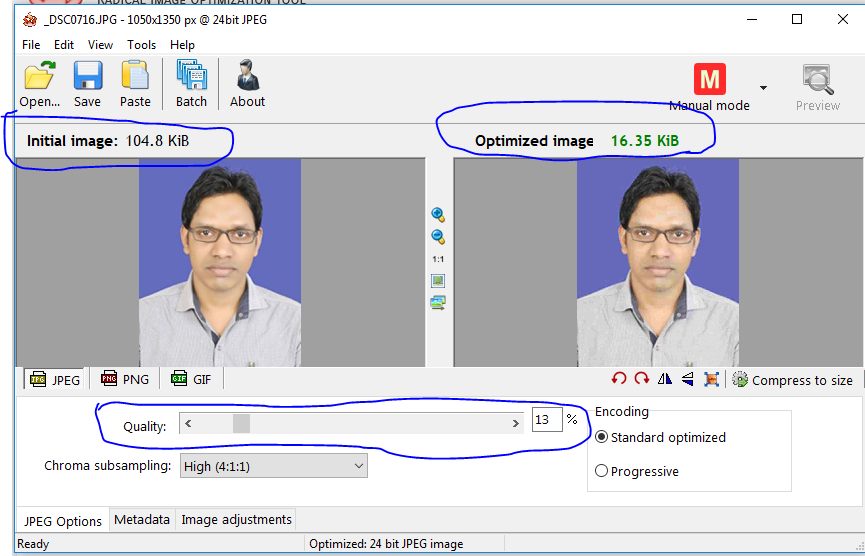Select Standard optimized encoding

(x=661, y=437)
